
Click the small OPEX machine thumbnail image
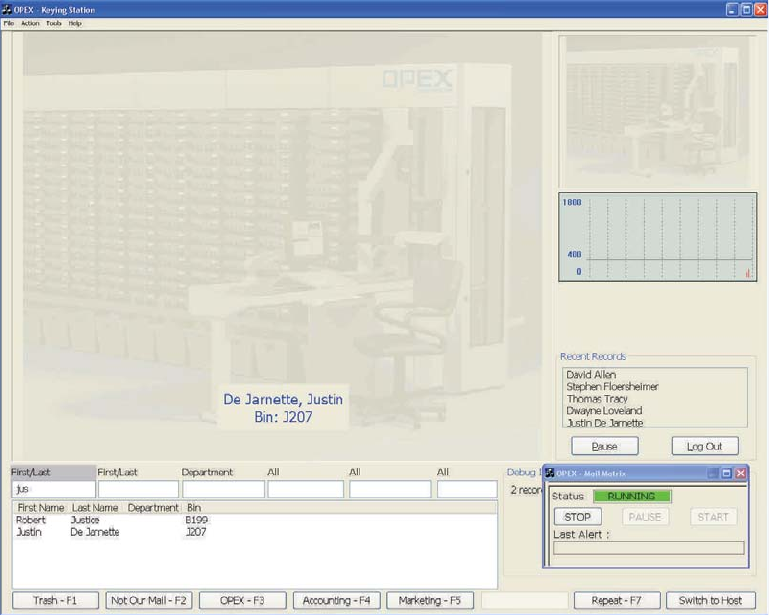coord(658,111)
